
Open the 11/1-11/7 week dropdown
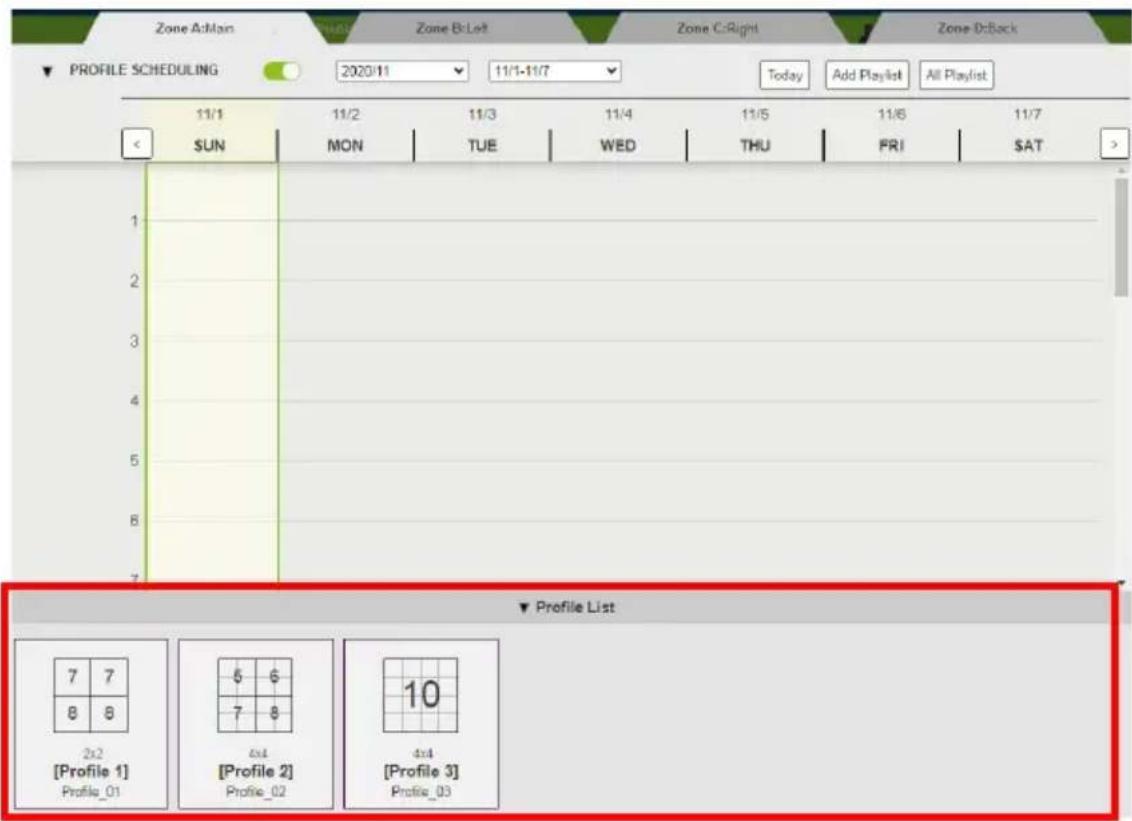[x=554, y=71]
